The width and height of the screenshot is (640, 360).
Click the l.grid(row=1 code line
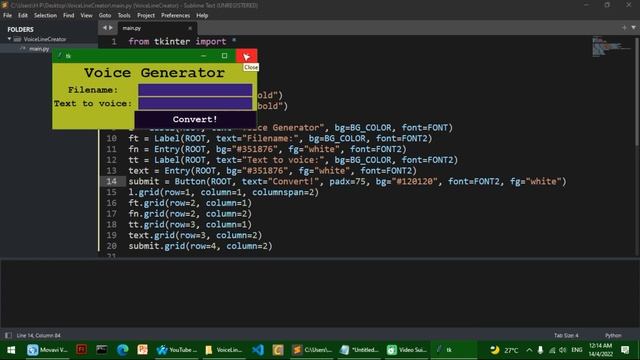pos(223,192)
